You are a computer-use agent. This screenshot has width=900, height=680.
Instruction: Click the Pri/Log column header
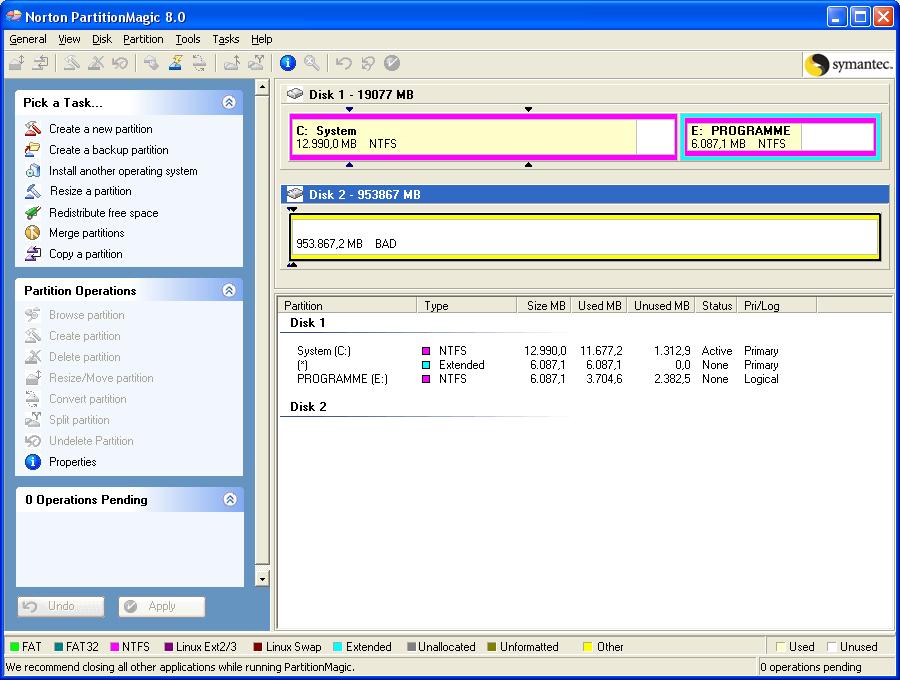[x=777, y=306]
